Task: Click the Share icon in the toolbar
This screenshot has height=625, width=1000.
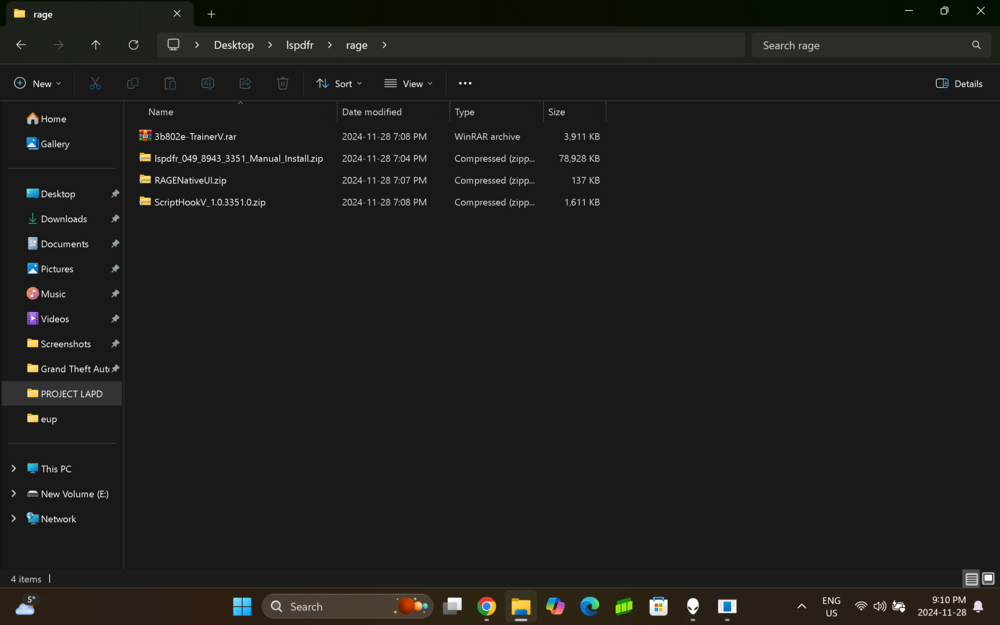Action: 245,83
